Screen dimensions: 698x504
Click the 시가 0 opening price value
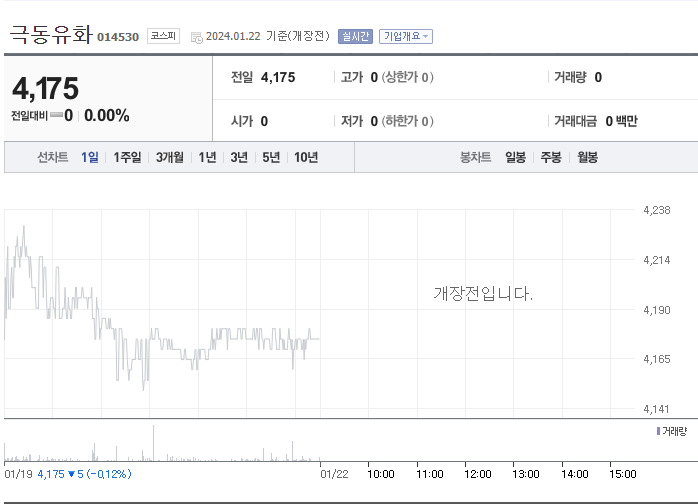pyautogui.click(x=249, y=121)
